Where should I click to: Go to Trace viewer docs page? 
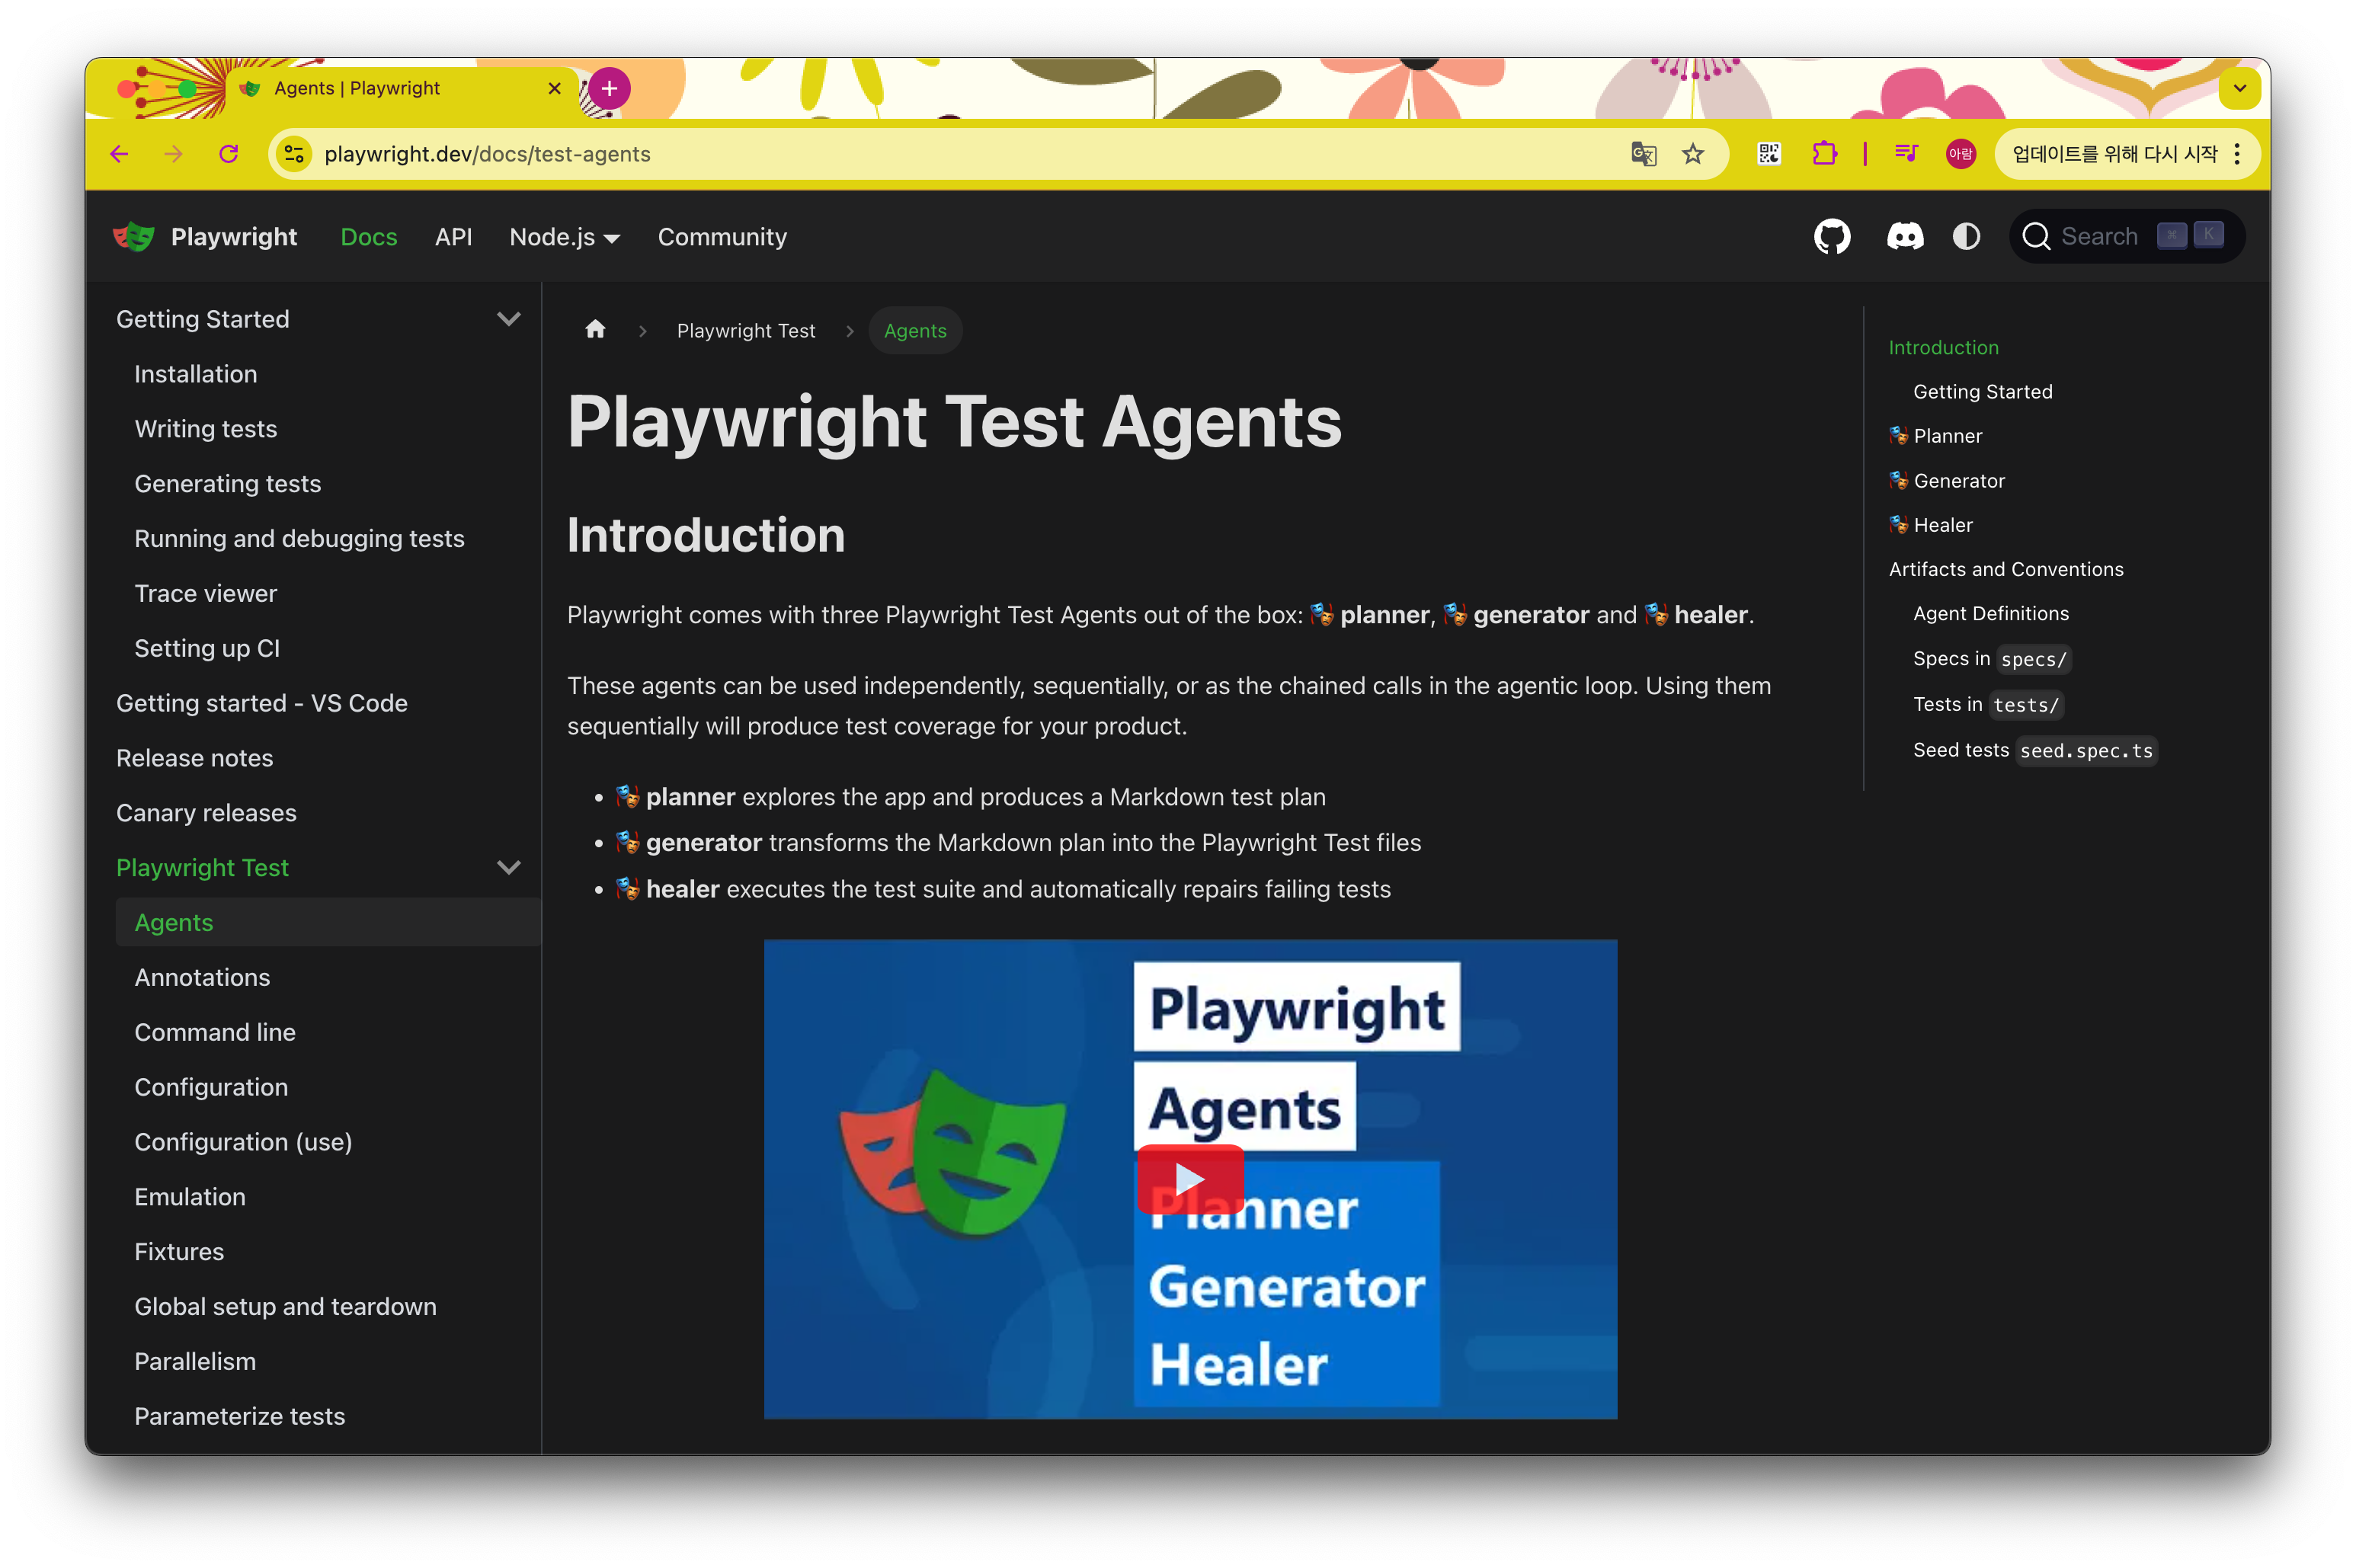coord(206,593)
